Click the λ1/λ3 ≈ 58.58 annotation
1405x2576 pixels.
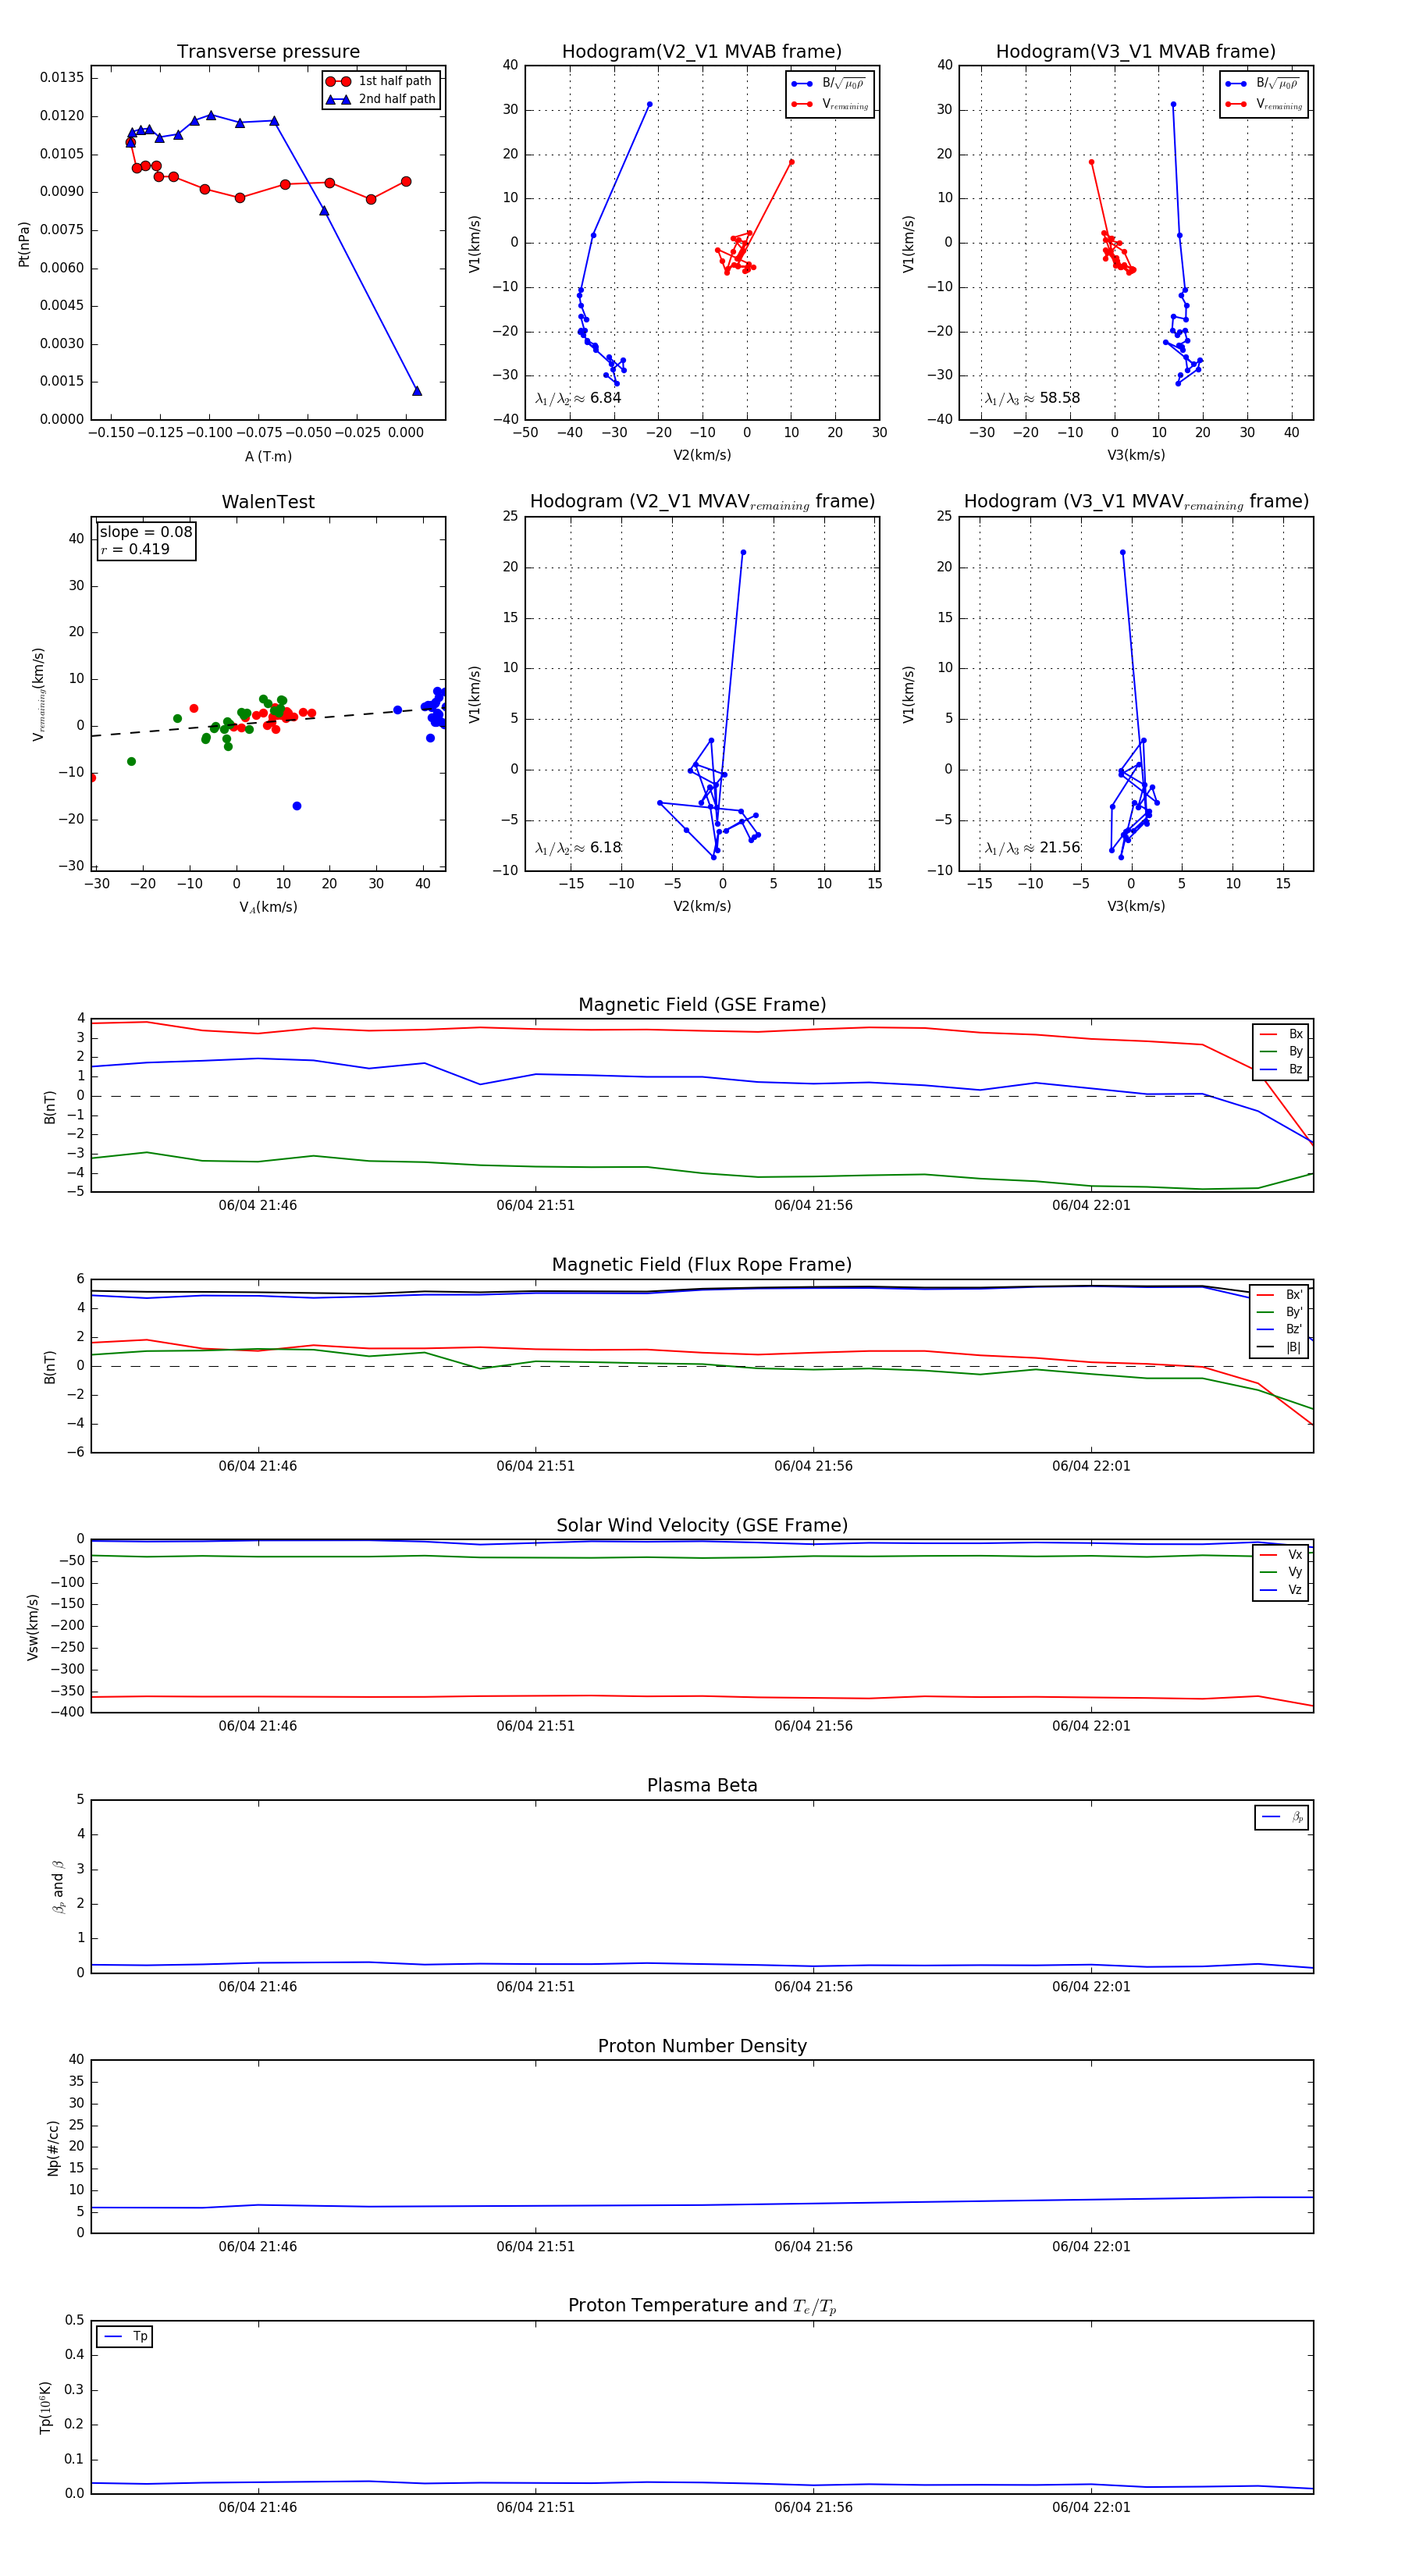coord(1032,398)
